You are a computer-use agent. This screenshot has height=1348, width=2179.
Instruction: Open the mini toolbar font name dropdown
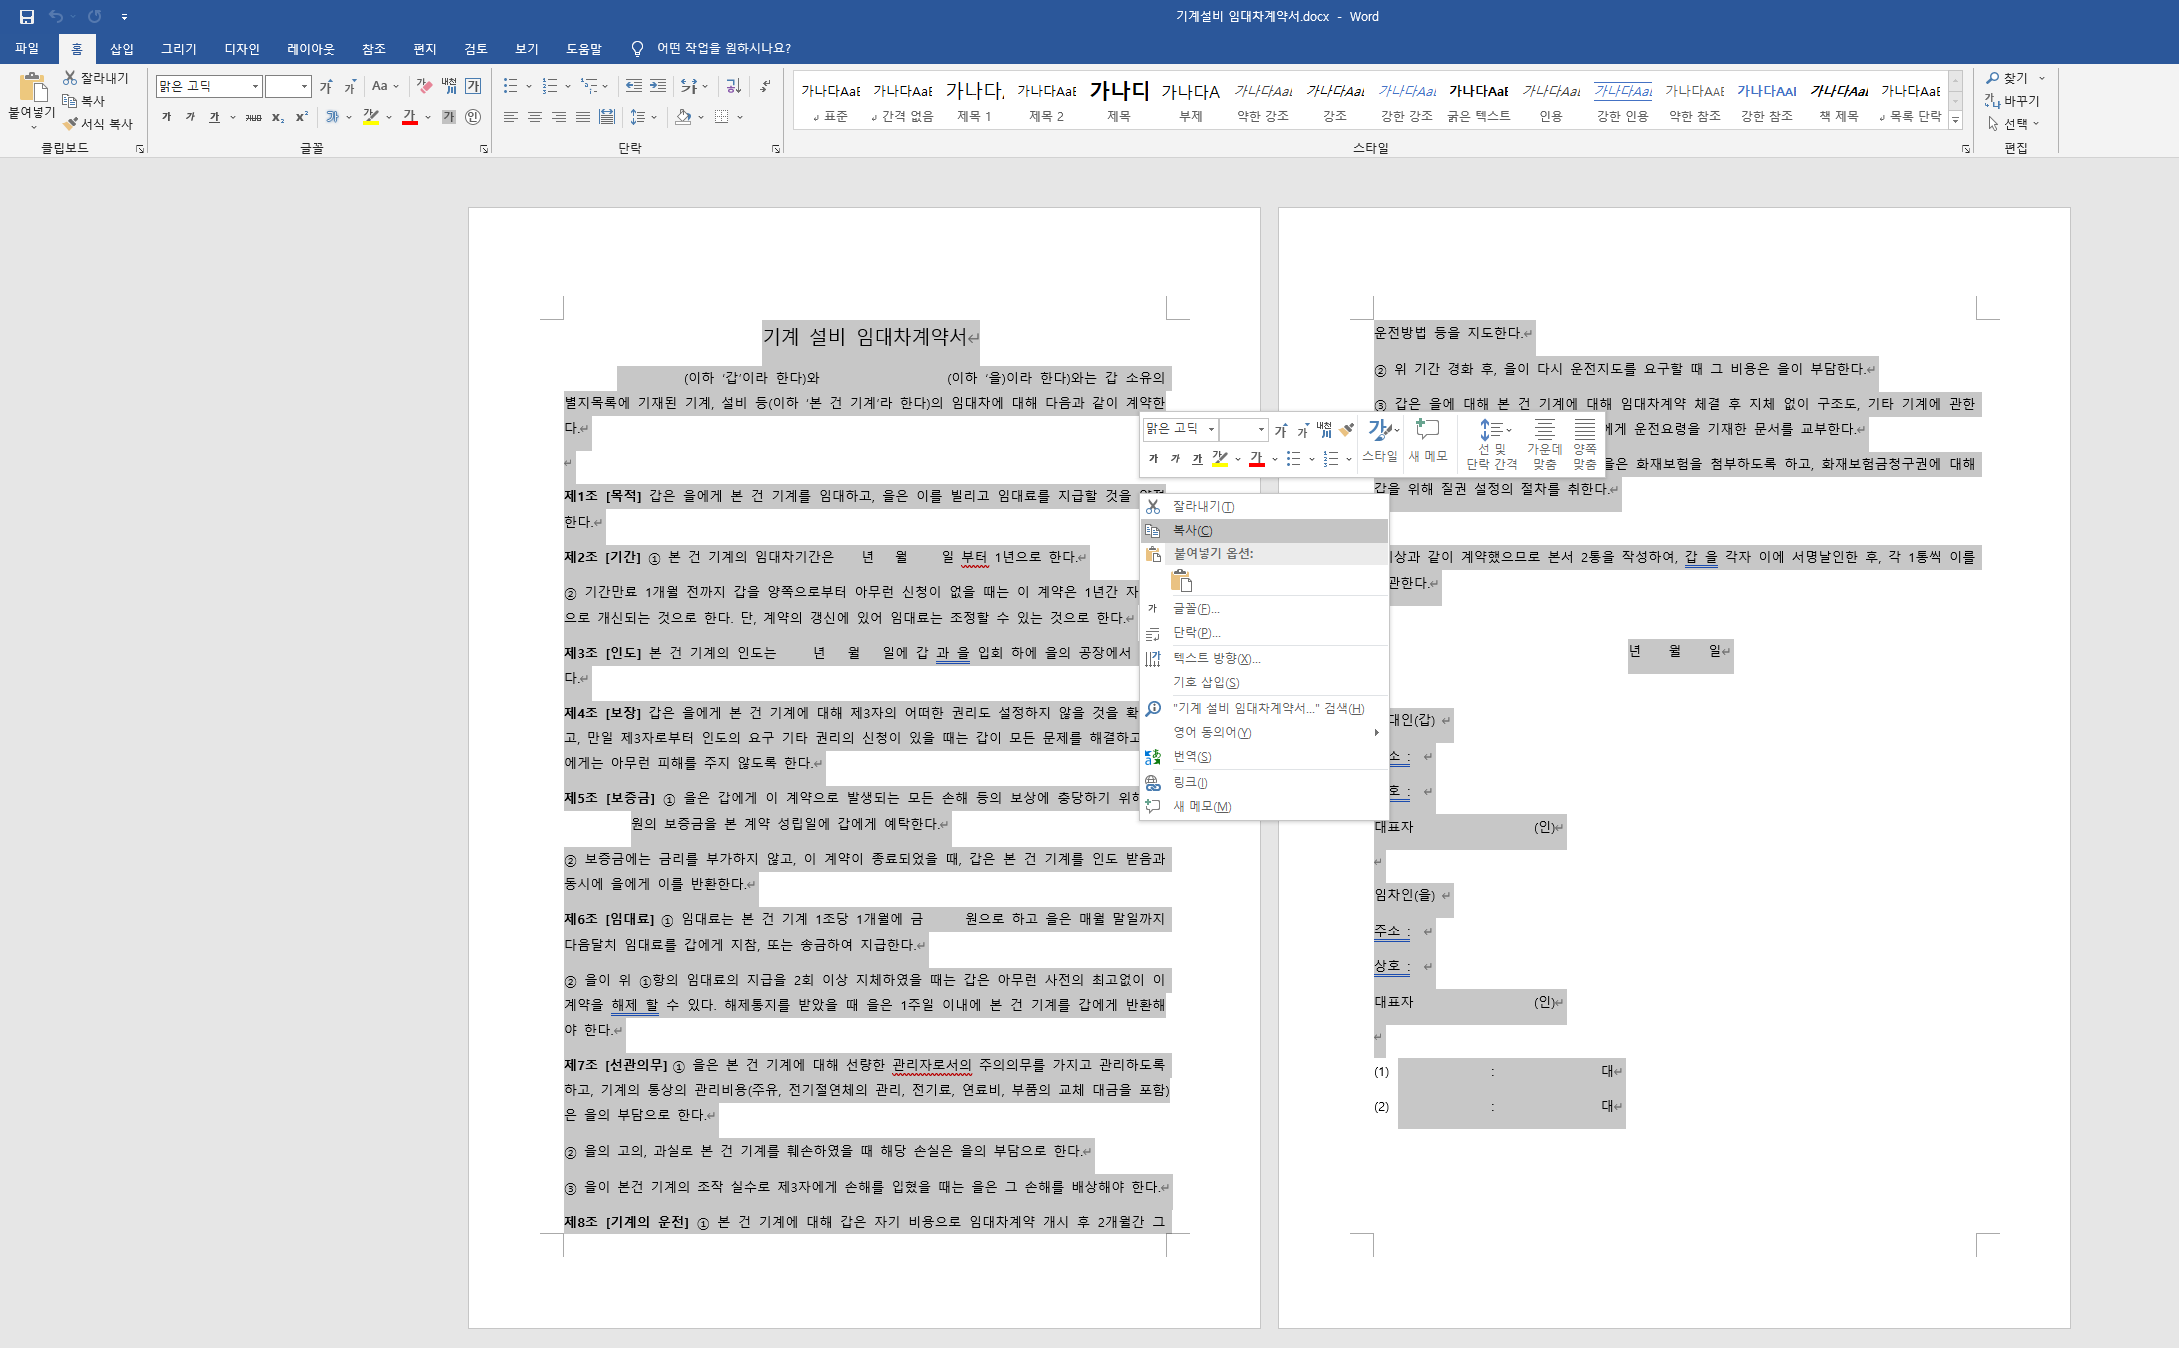pyautogui.click(x=1212, y=429)
